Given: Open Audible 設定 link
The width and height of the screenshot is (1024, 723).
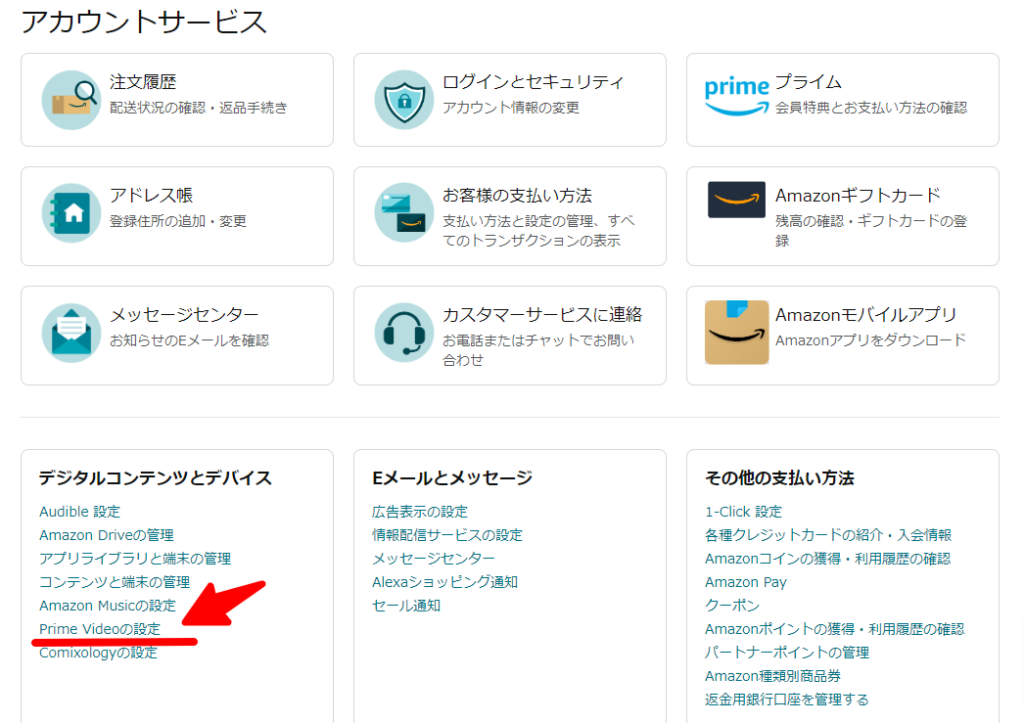Looking at the screenshot, I should 80,512.
